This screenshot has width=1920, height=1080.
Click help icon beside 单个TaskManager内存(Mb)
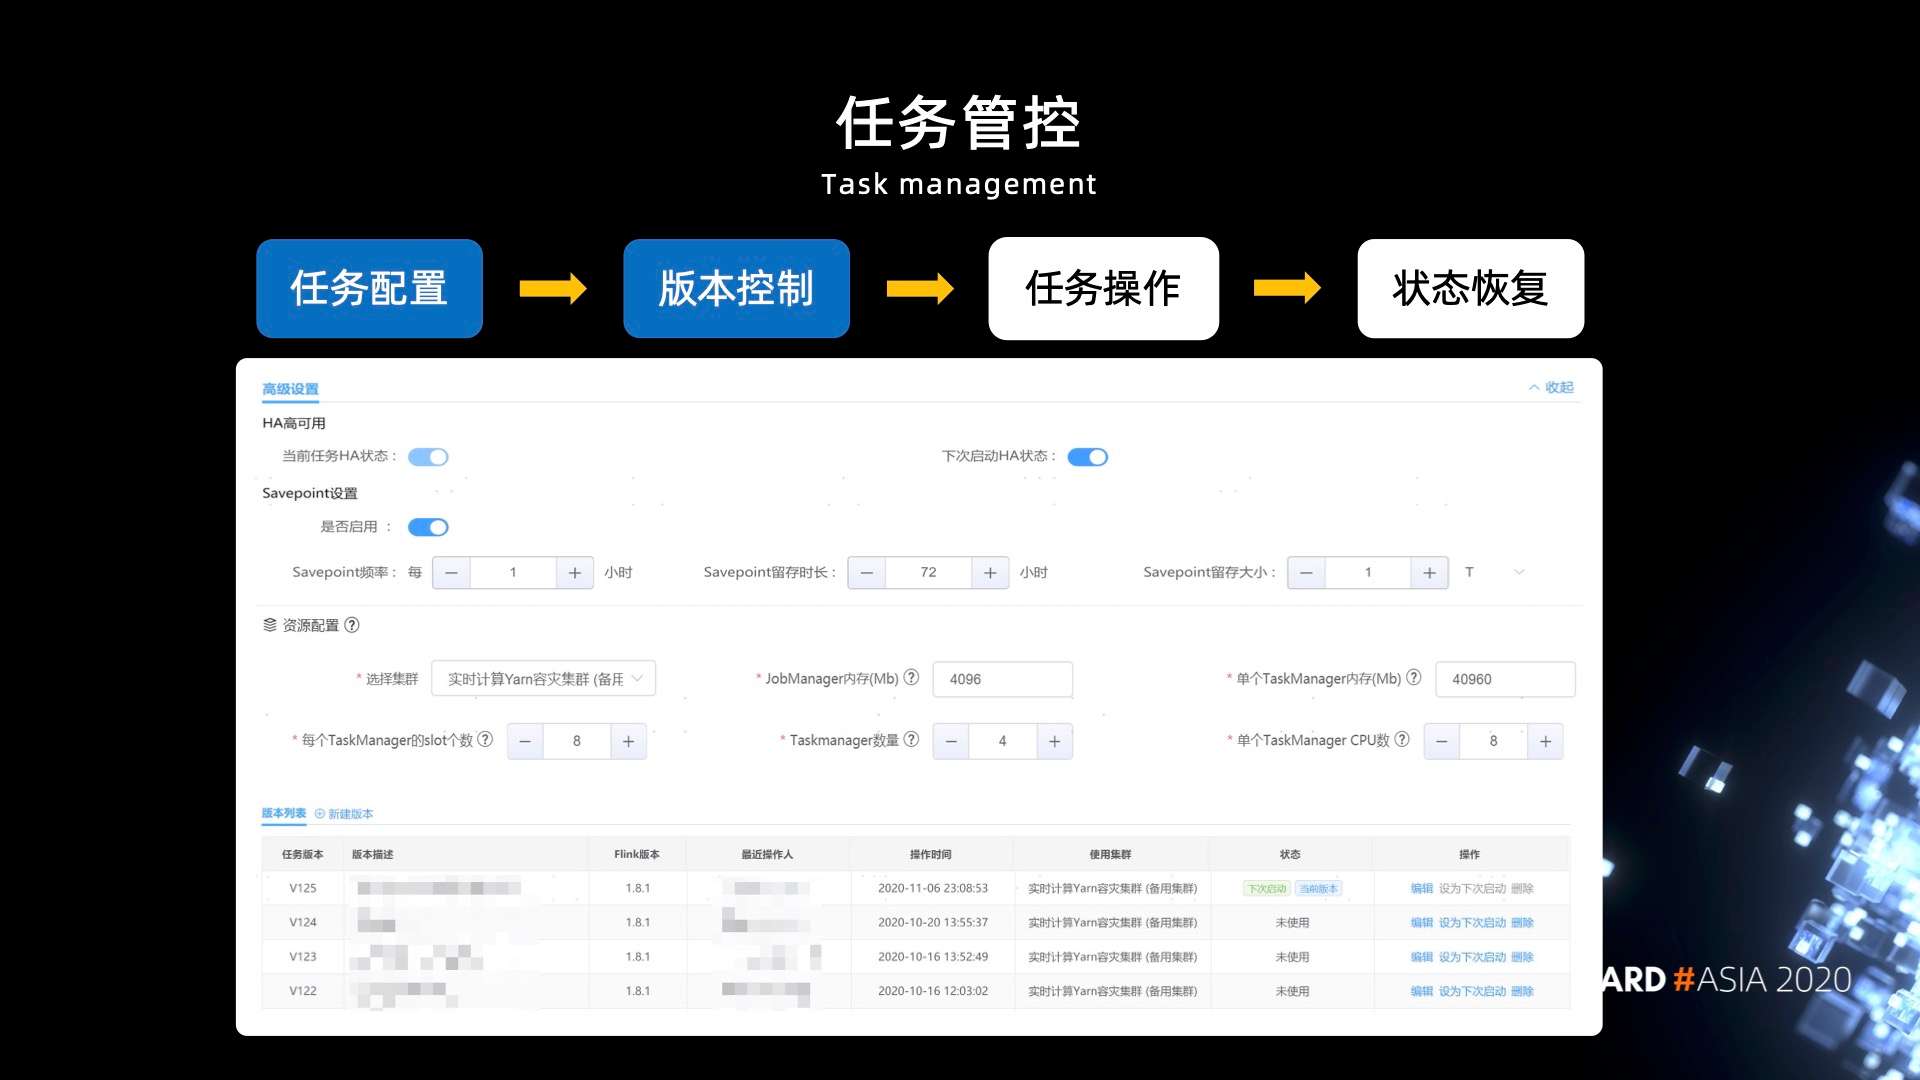click(x=1413, y=678)
